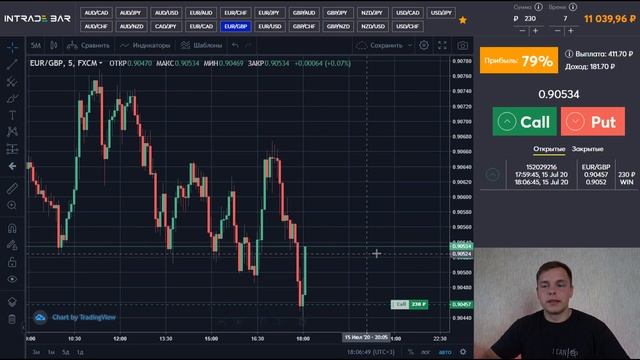The width and height of the screenshot is (640, 360).
Task: Decrease the trade time with minus
Action: click(x=557, y=31)
